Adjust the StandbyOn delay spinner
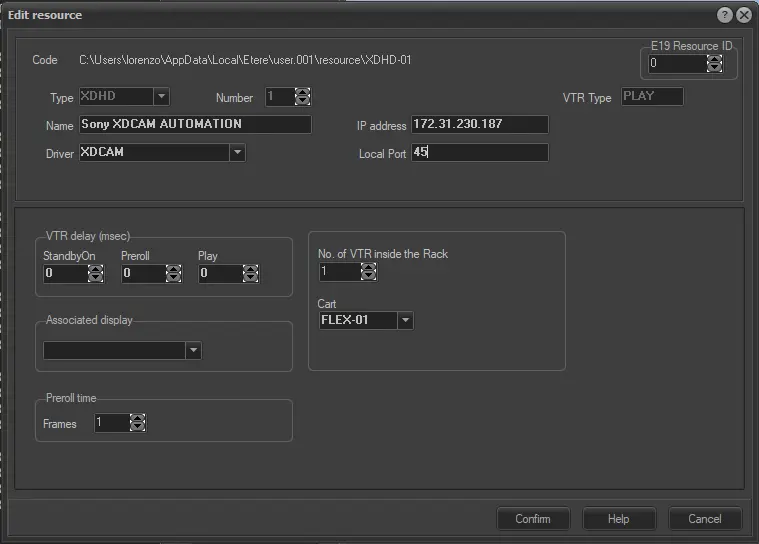This screenshot has height=544, width=759. click(x=95, y=273)
